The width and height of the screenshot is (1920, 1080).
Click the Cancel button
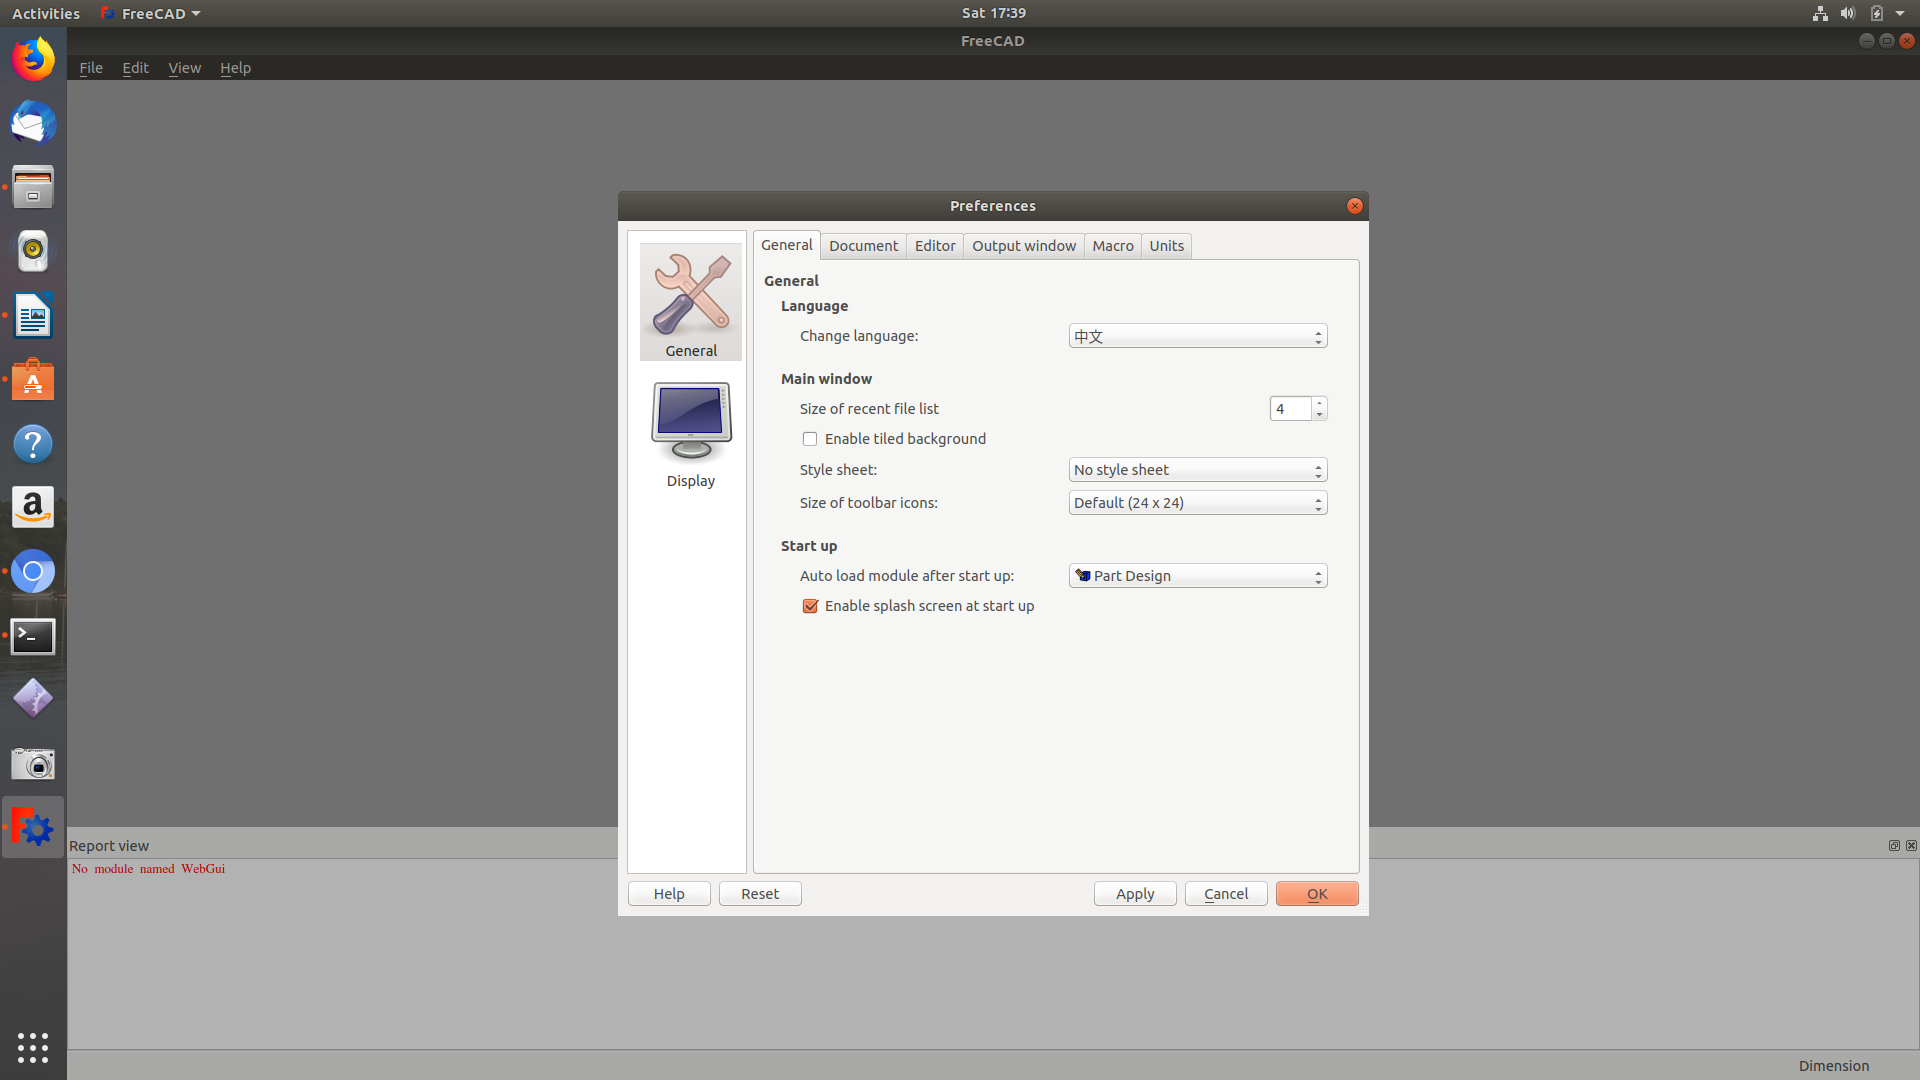click(x=1226, y=894)
